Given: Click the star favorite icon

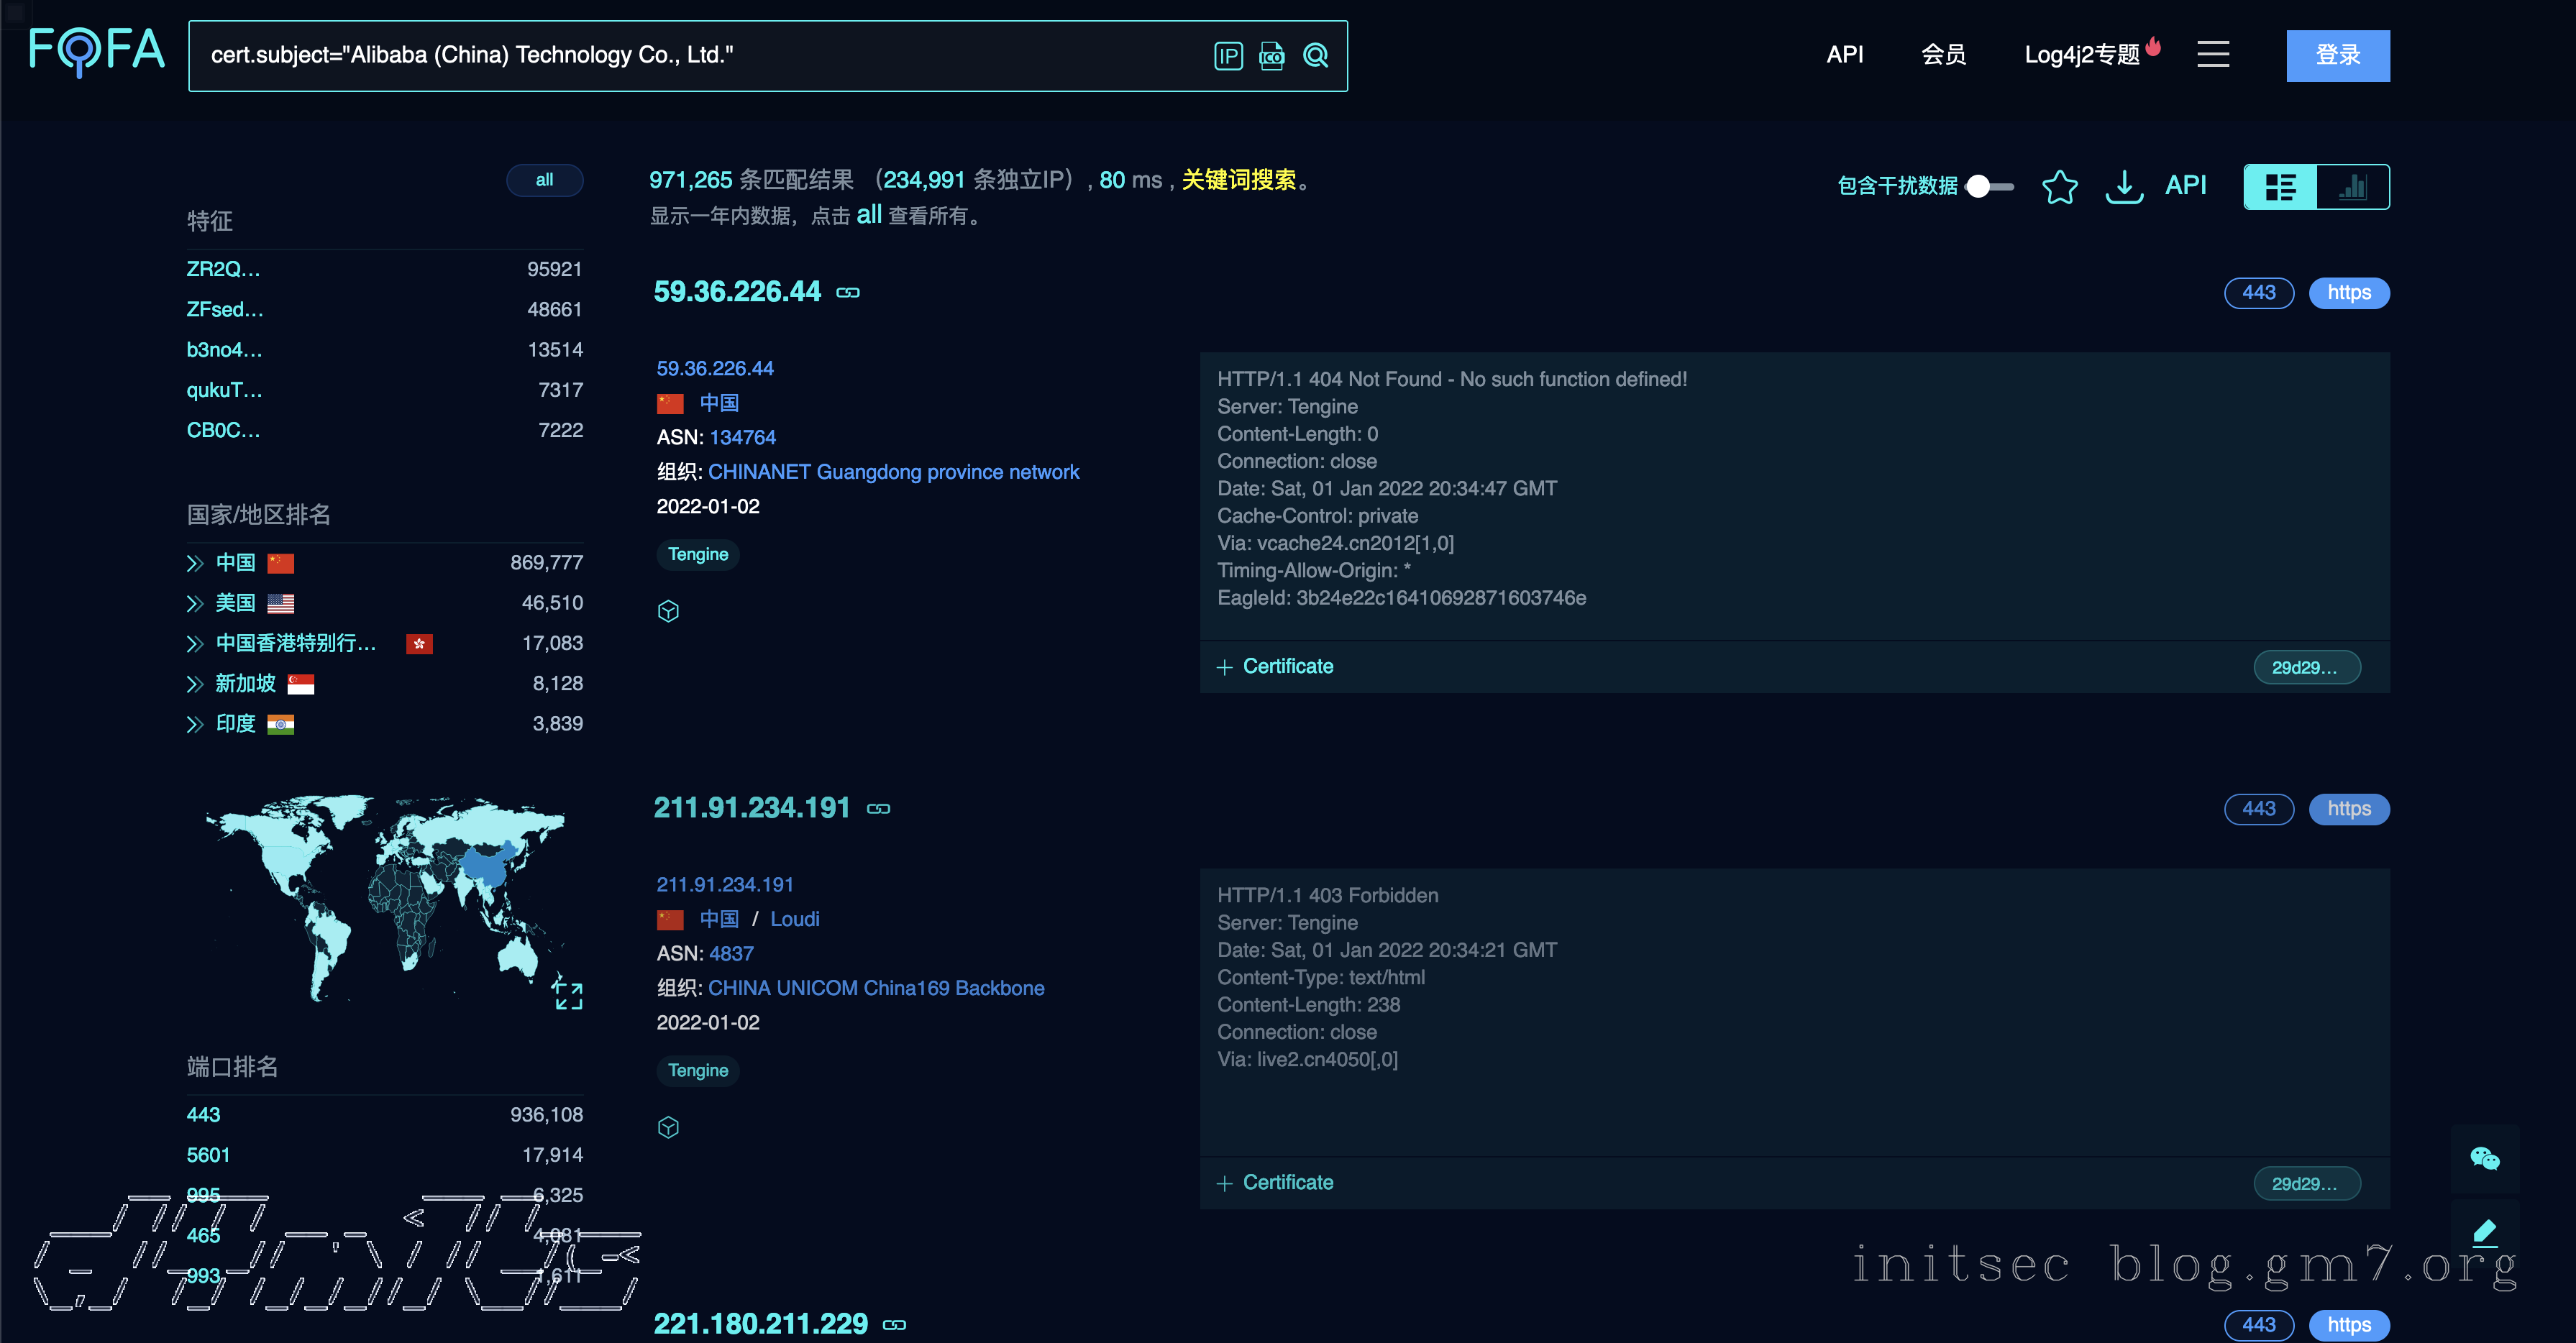Looking at the screenshot, I should [2059, 187].
